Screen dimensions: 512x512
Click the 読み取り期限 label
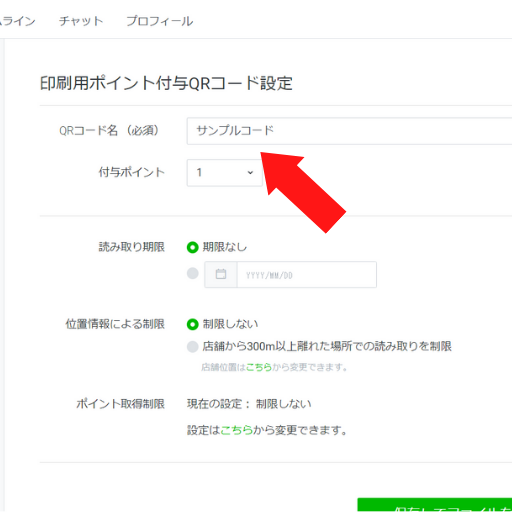[x=132, y=247]
